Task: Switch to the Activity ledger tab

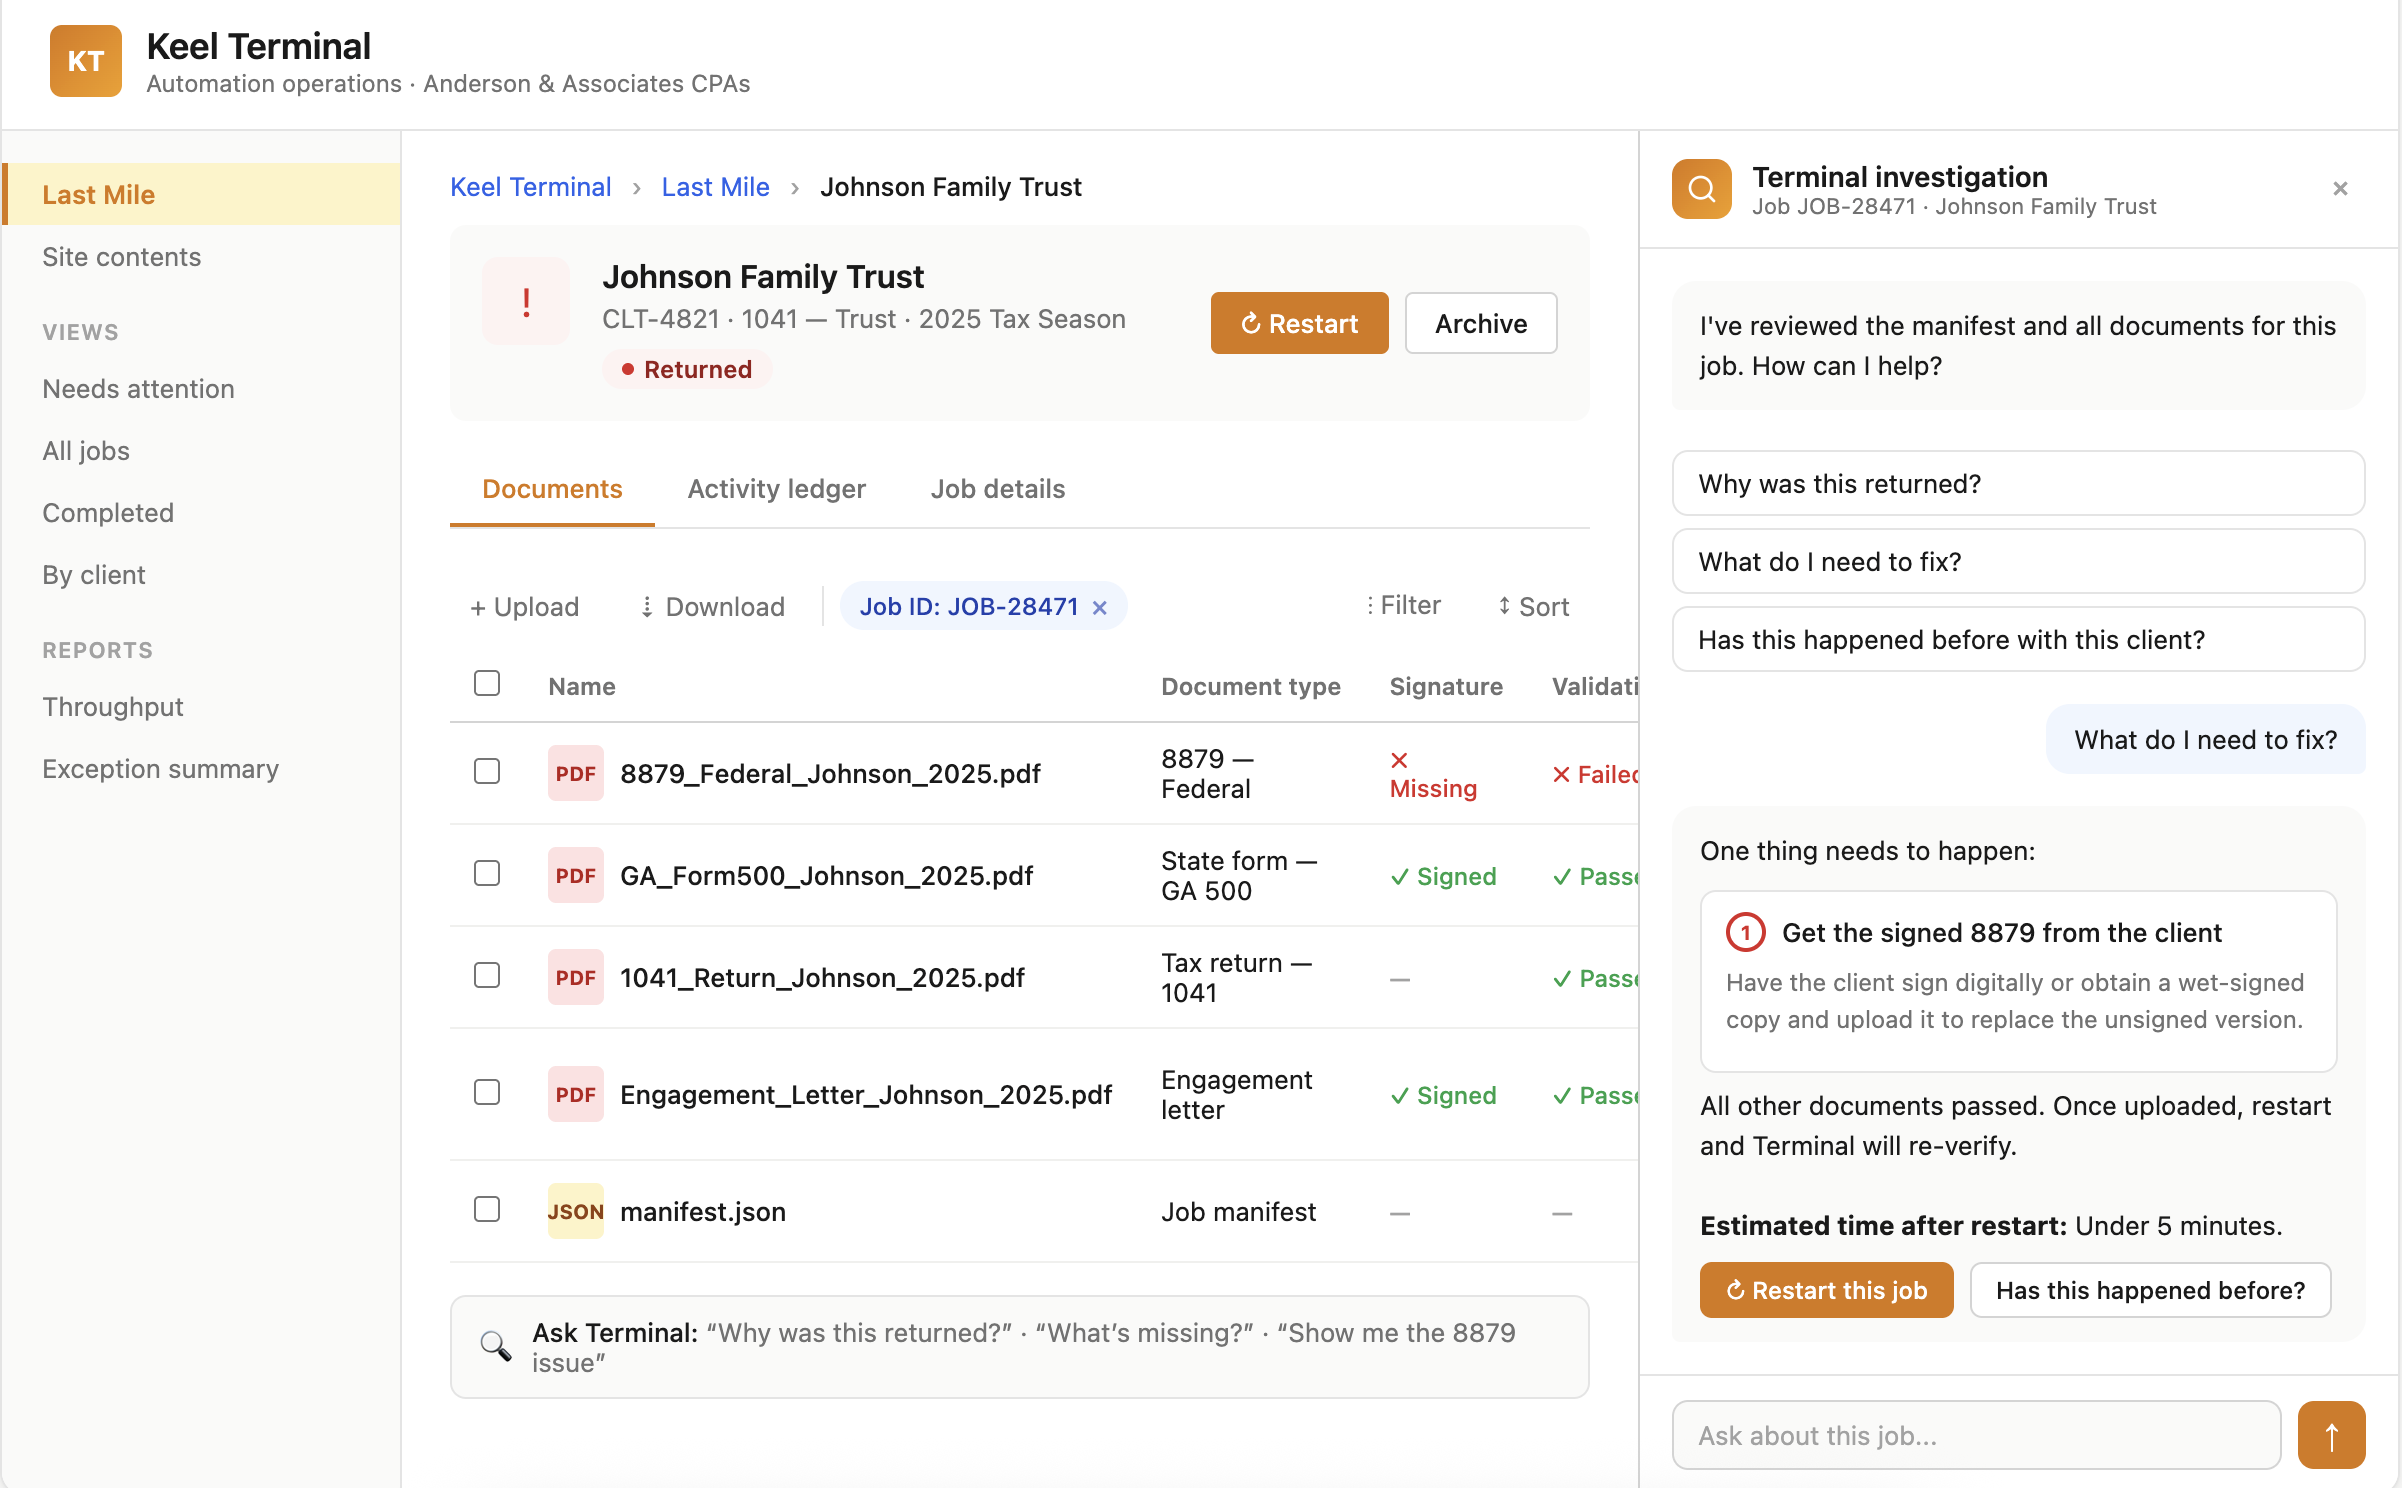Action: (776, 489)
